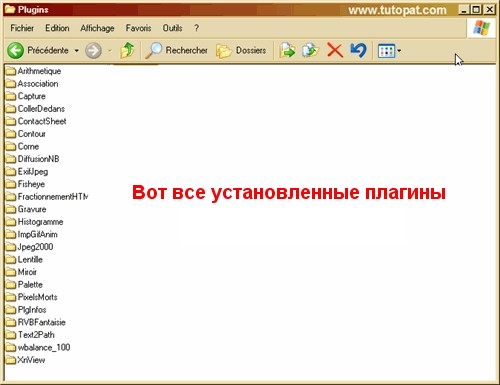The image size is (500, 385).
Task: Open the Forward history dropdown arrow
Action: 110,51
